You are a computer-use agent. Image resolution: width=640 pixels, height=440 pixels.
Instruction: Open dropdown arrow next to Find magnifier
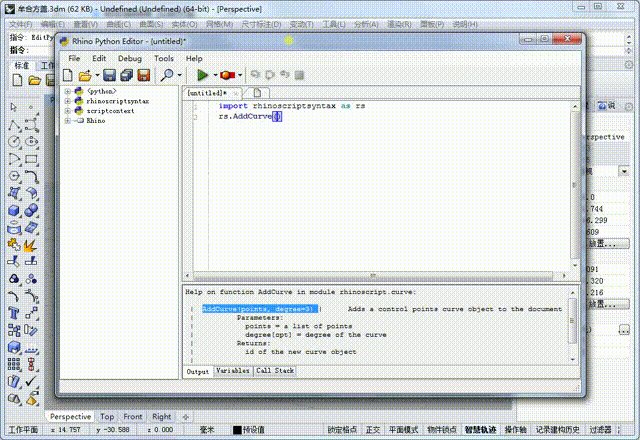coord(180,76)
